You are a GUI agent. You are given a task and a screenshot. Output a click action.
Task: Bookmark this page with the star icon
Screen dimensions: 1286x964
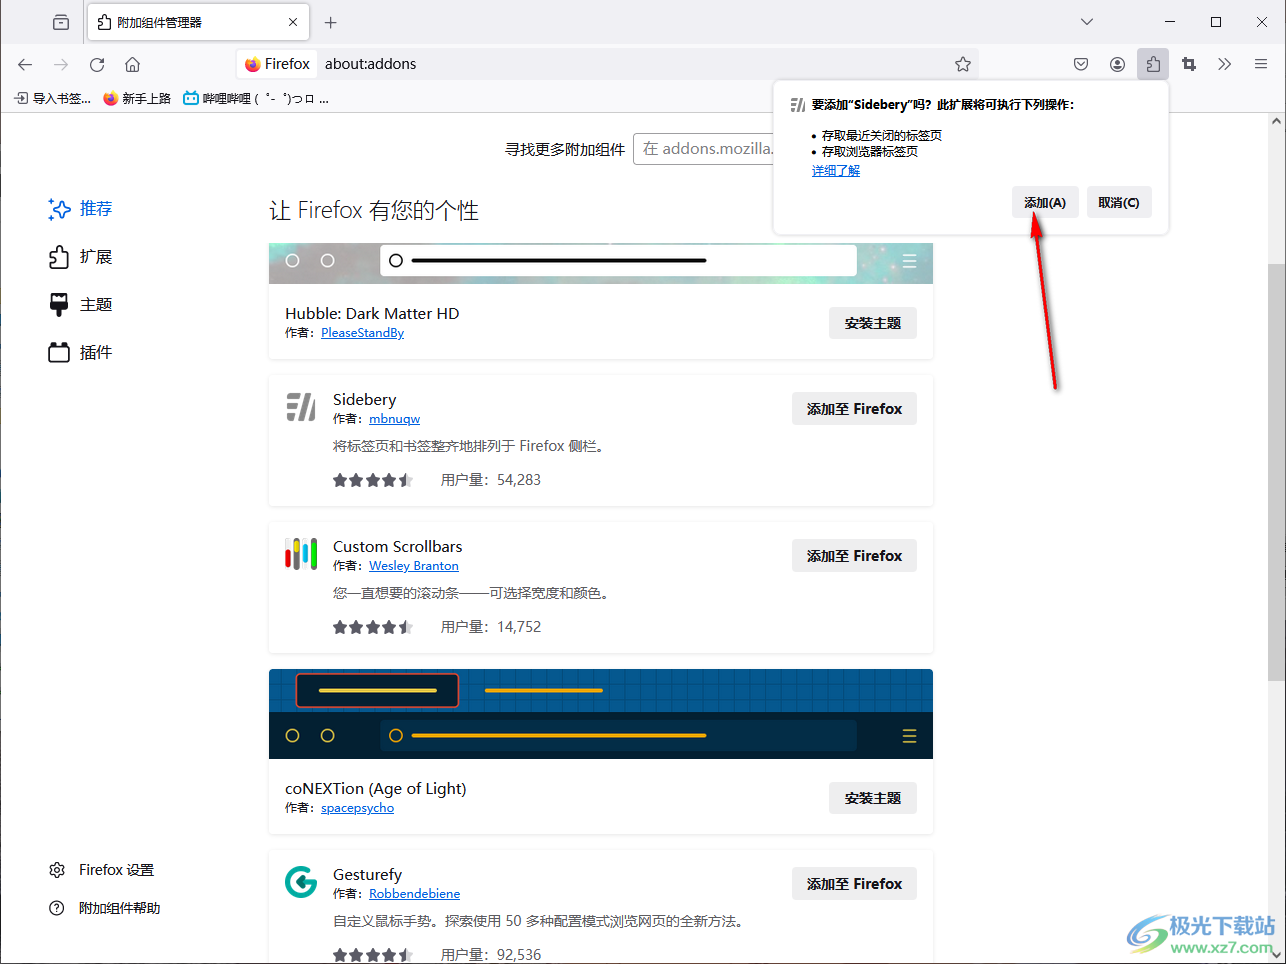tap(963, 64)
